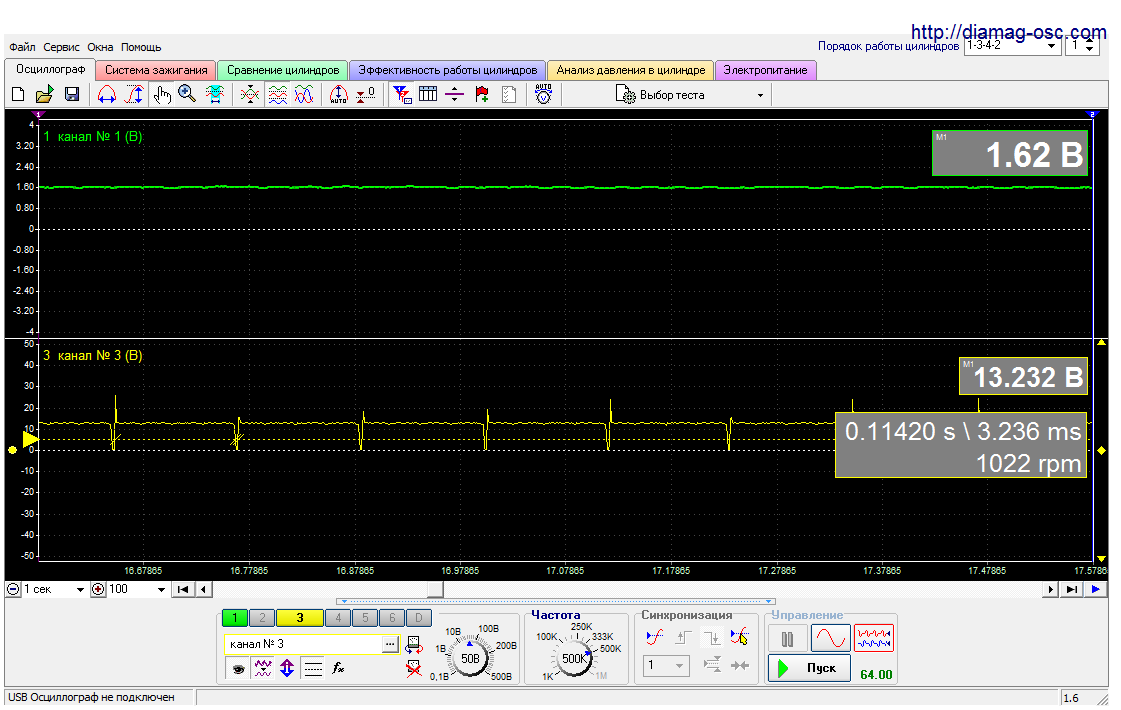
Task: Open the Сервис menu
Action: point(61,47)
